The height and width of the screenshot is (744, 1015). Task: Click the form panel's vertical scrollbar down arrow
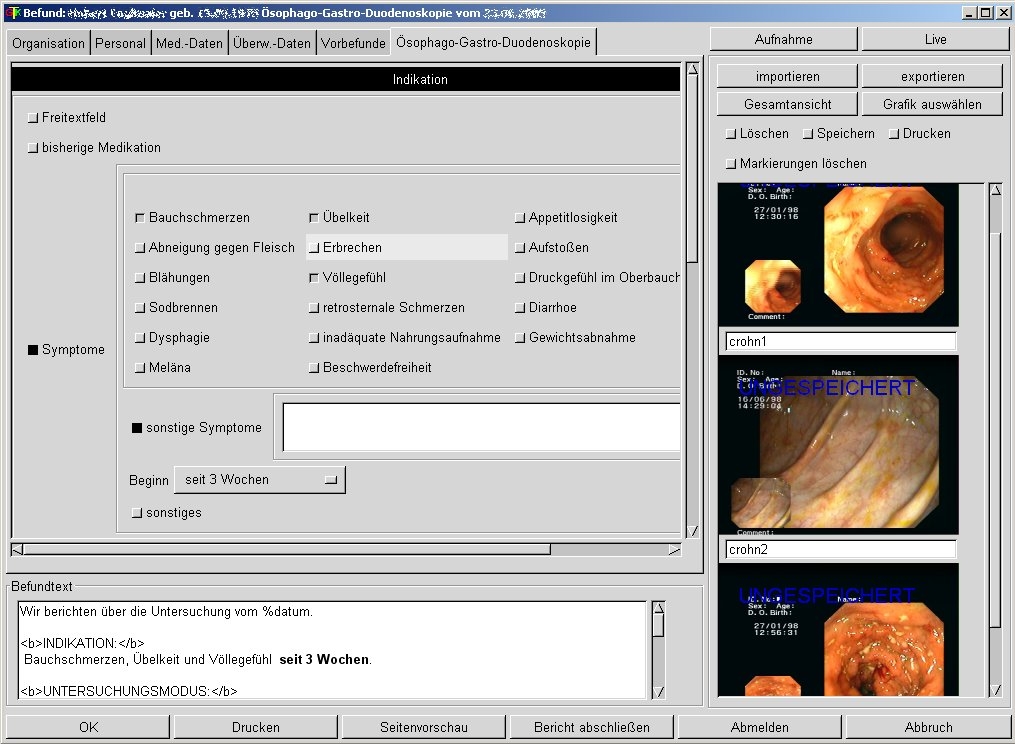692,531
